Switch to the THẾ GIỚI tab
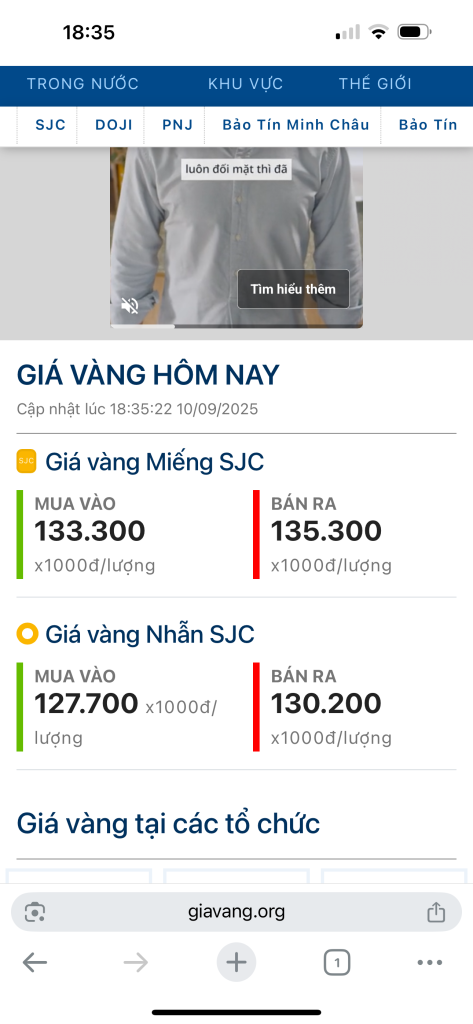473x1024 pixels. tap(375, 84)
